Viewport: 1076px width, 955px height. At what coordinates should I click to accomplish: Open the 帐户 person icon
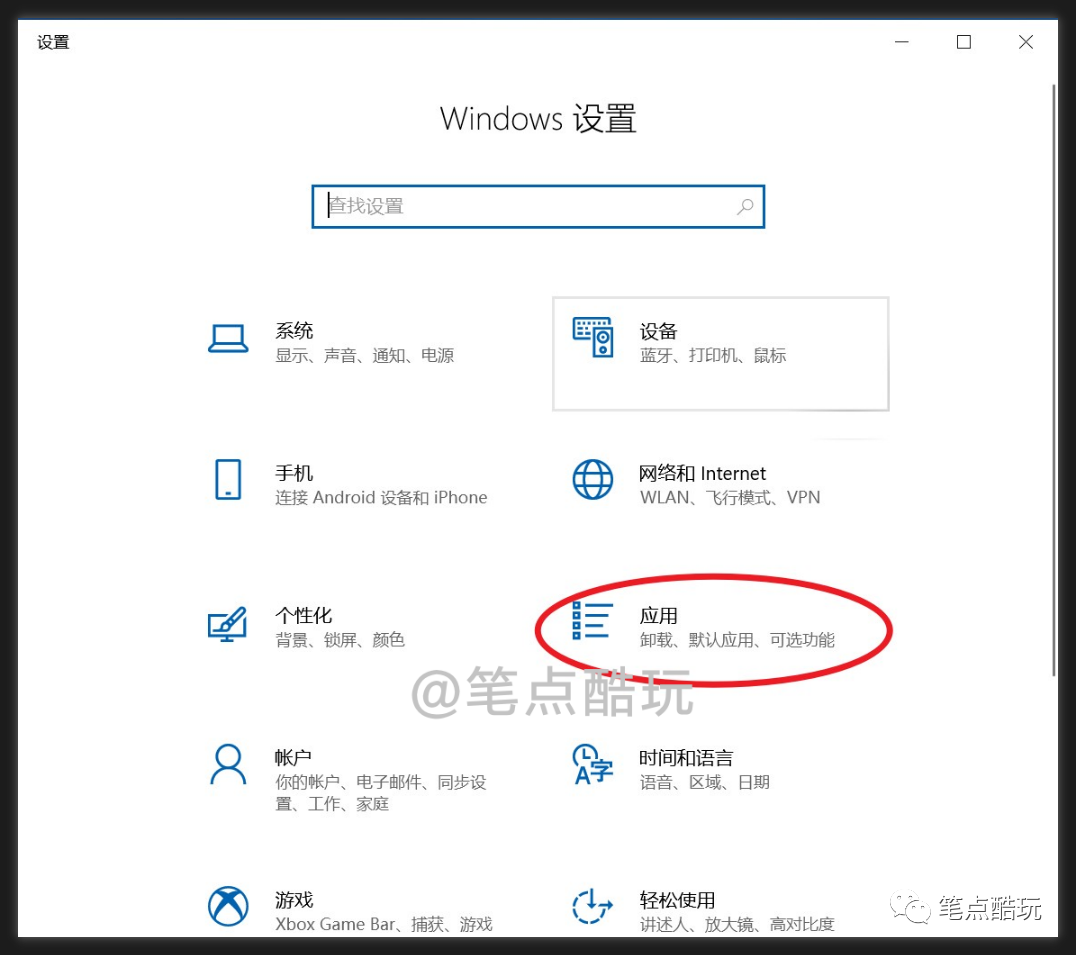[228, 764]
